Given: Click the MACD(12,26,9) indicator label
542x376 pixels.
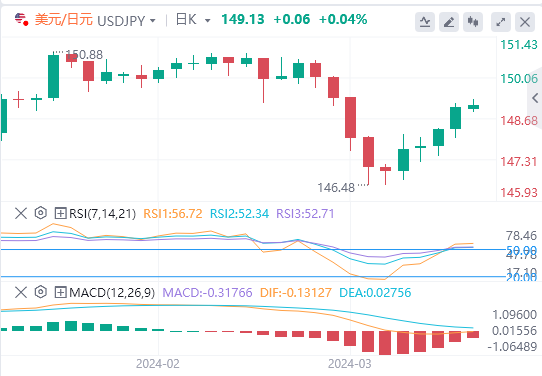Looking at the screenshot, I should point(112,293).
